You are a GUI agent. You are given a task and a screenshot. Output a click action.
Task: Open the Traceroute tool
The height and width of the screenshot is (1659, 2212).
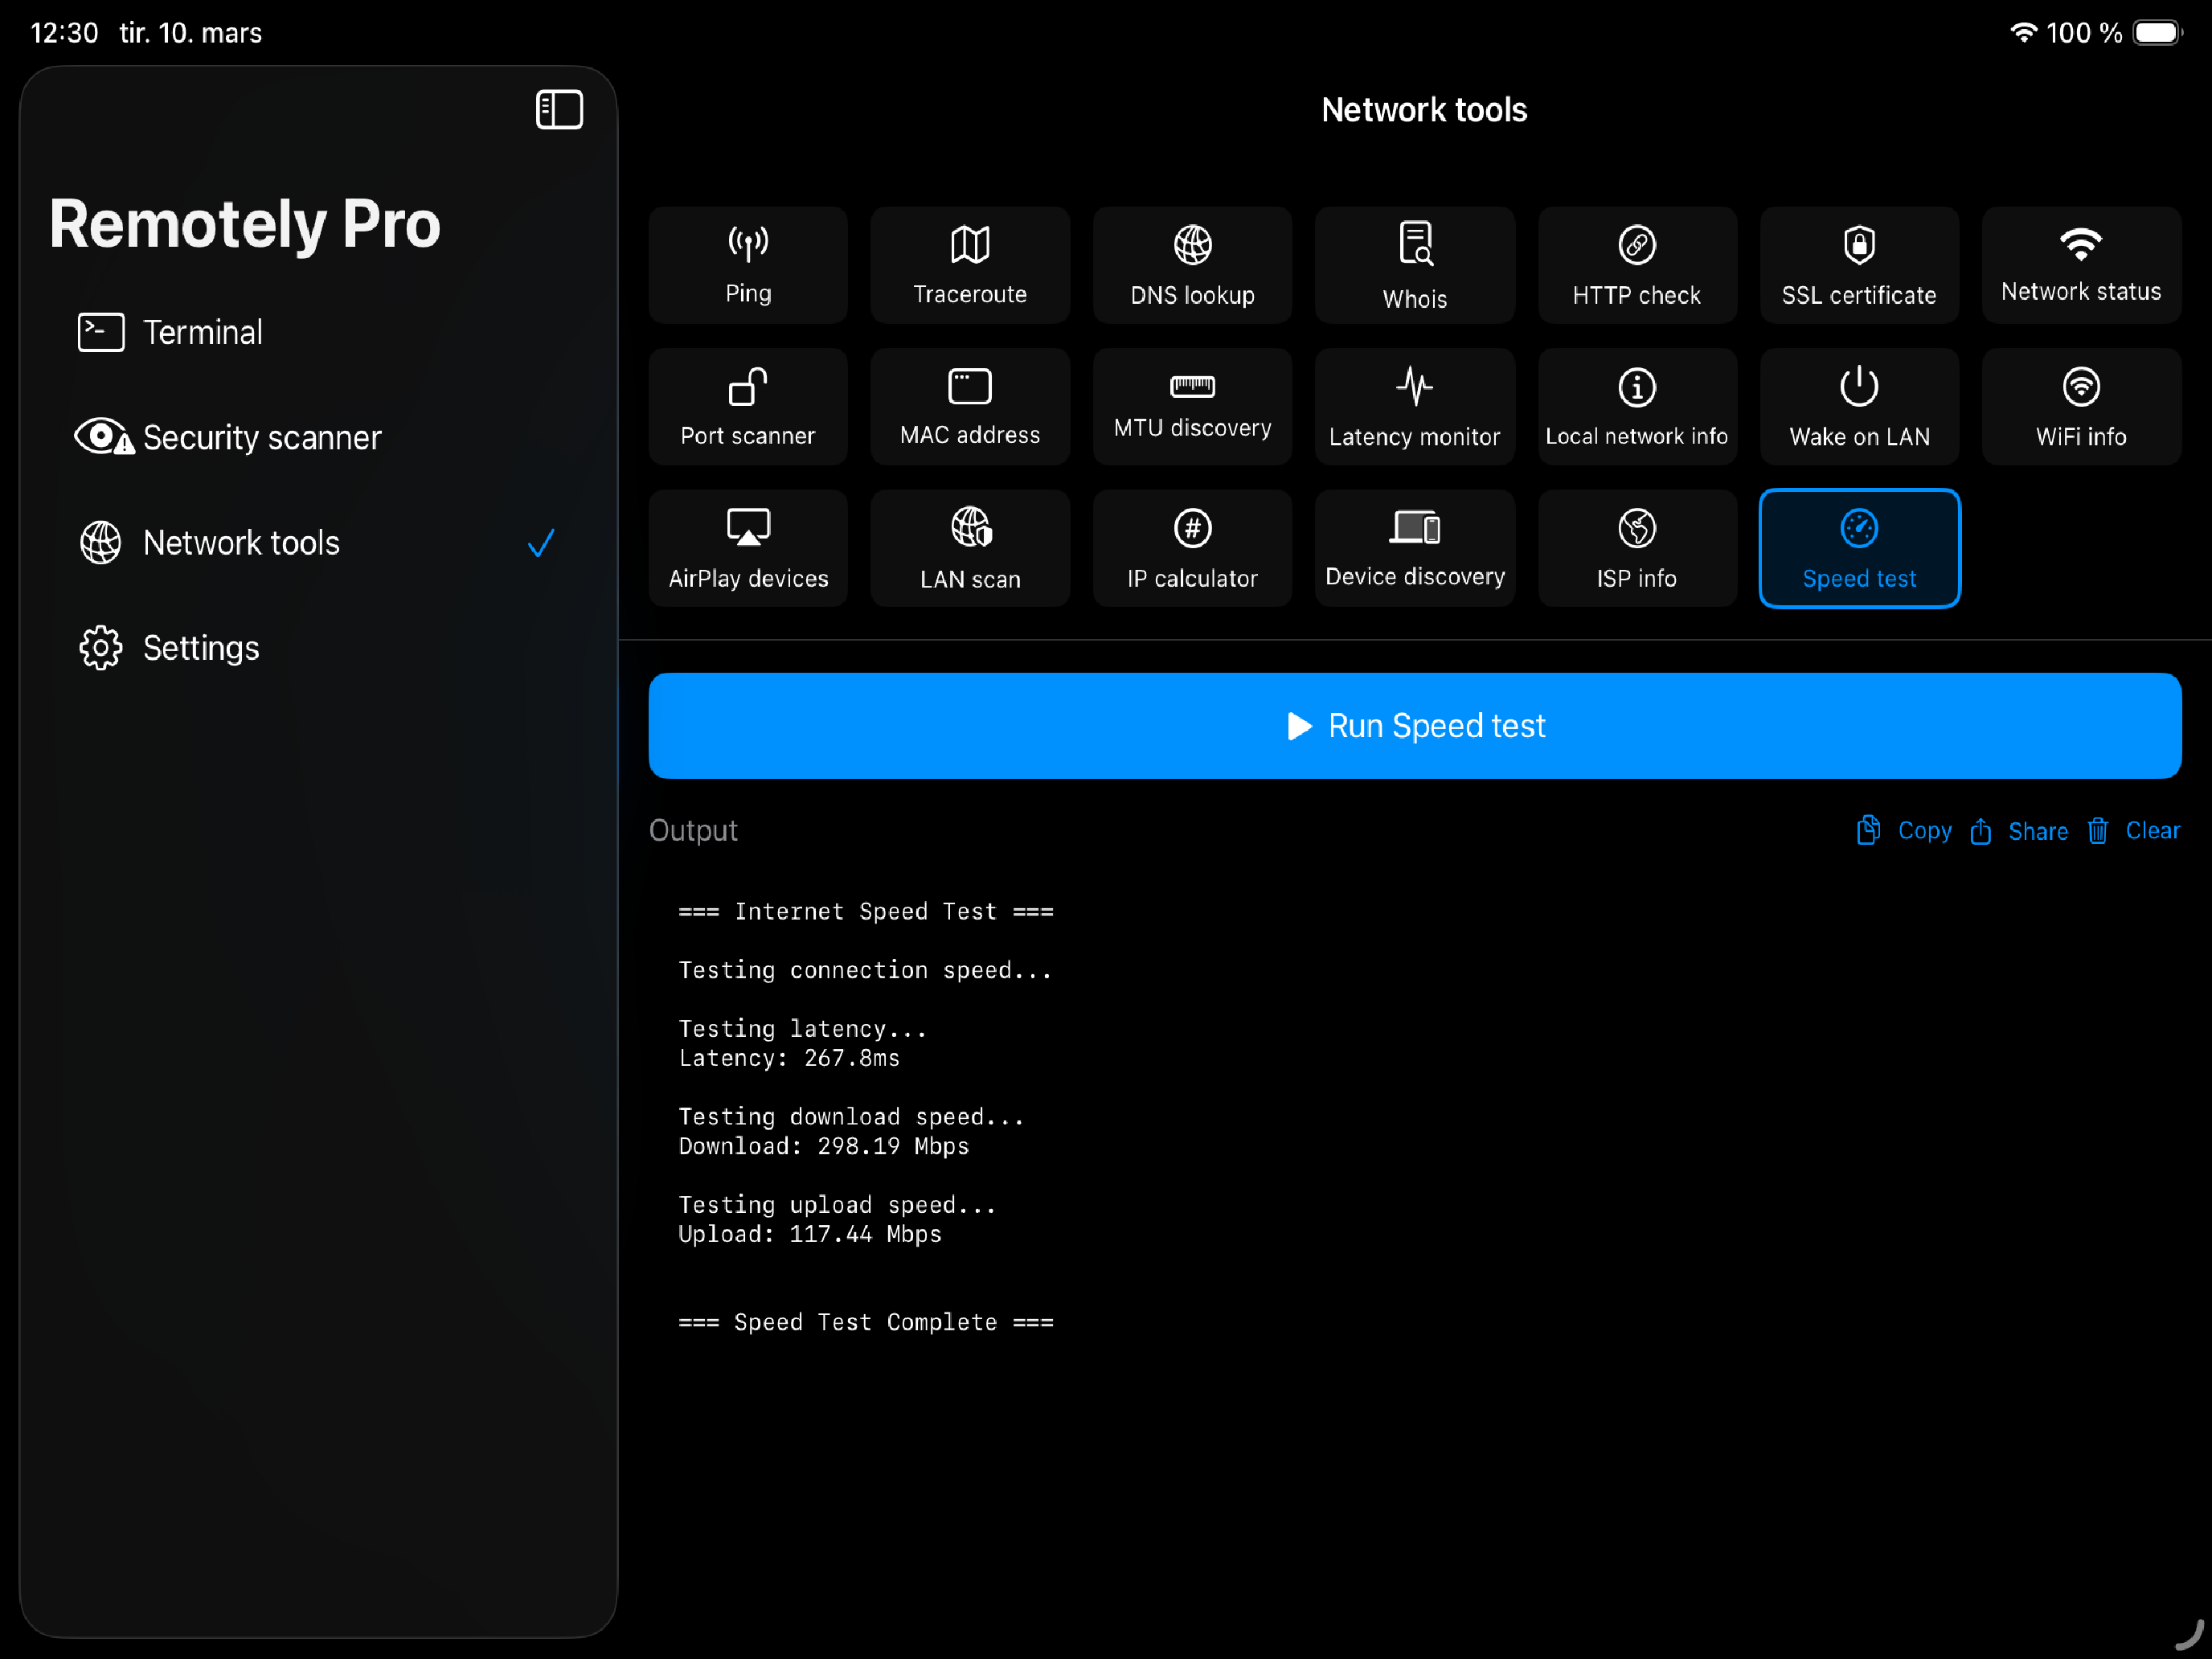pyautogui.click(x=970, y=265)
